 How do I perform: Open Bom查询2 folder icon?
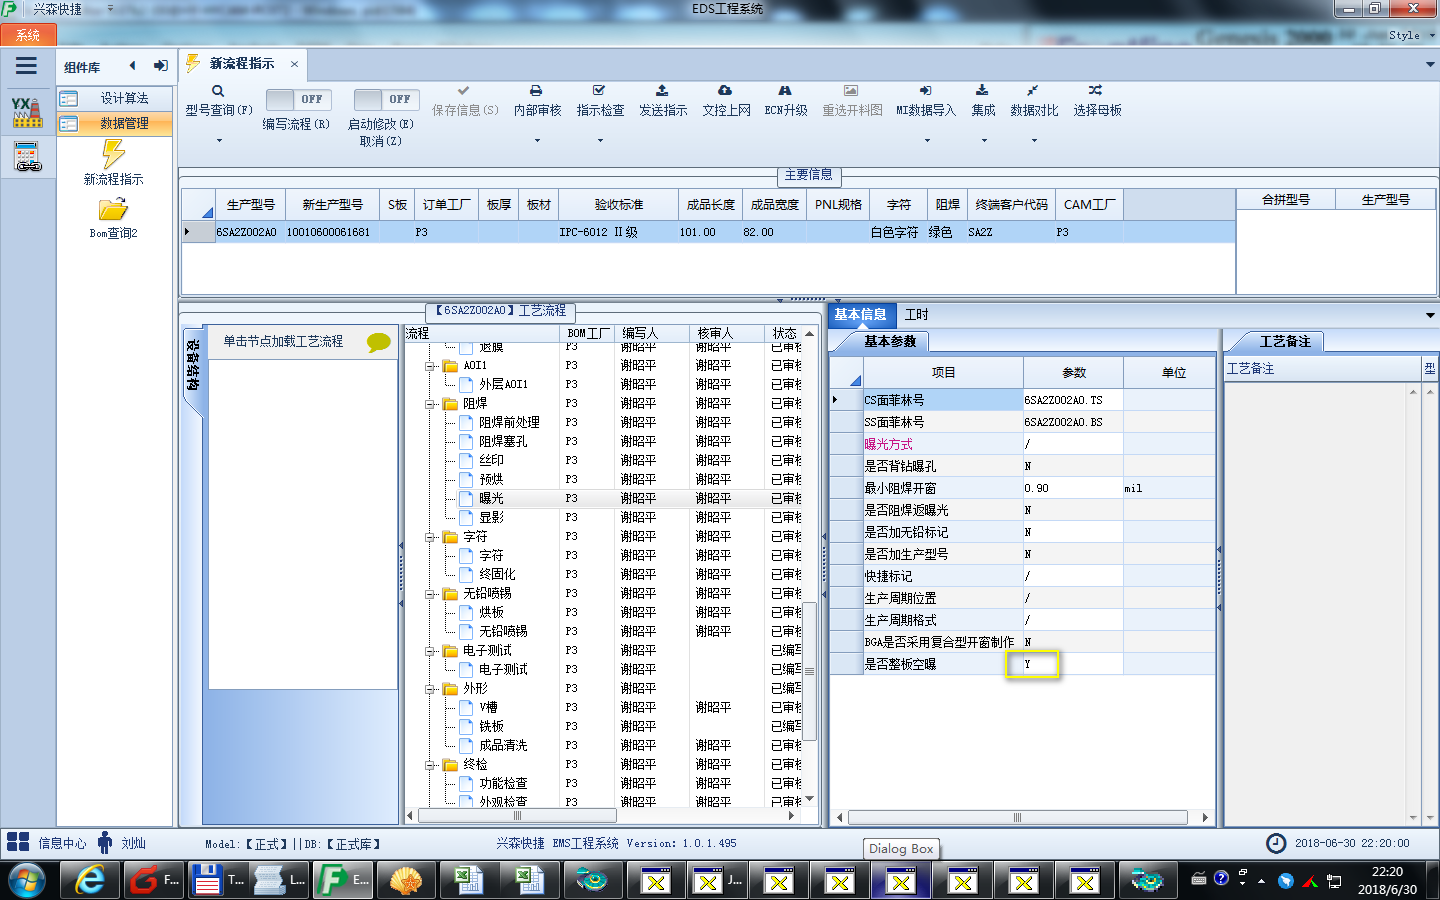point(113,209)
